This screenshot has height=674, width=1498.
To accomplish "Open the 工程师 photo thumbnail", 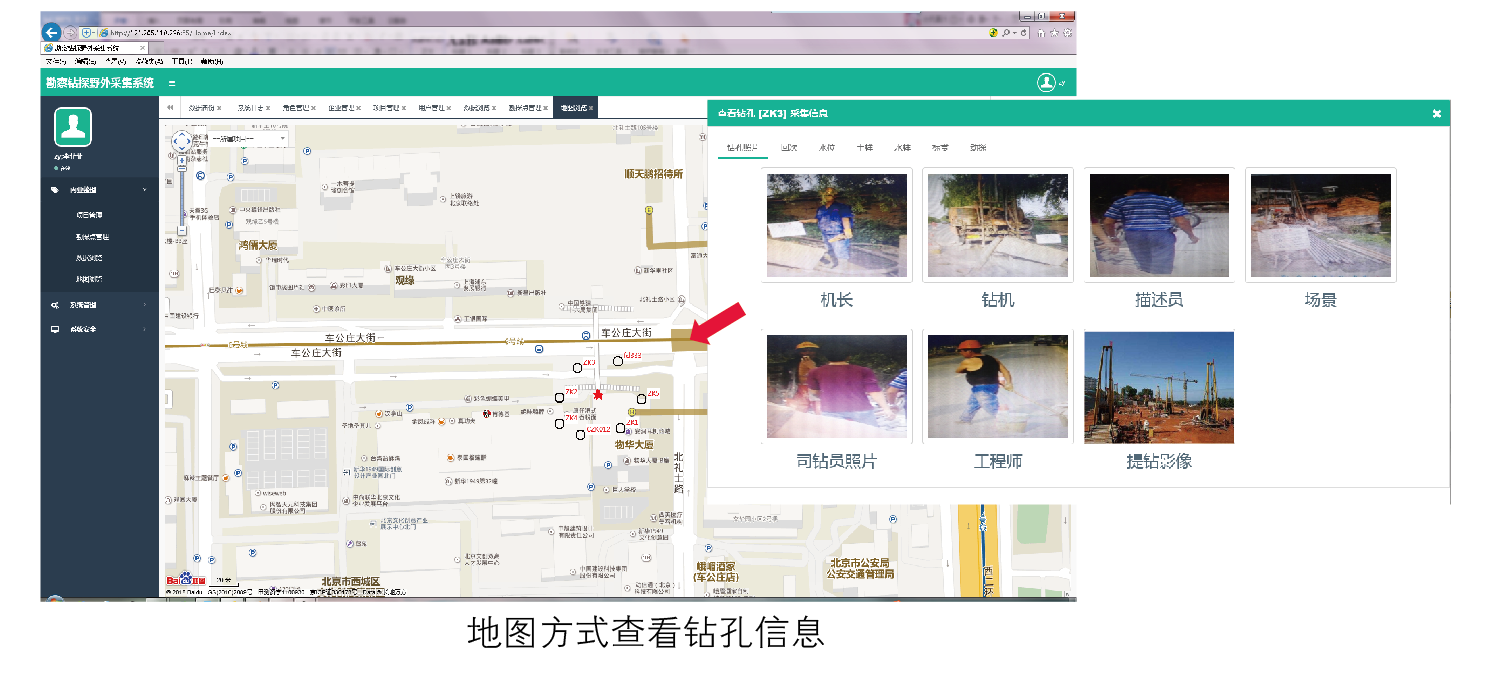I will tap(998, 386).
